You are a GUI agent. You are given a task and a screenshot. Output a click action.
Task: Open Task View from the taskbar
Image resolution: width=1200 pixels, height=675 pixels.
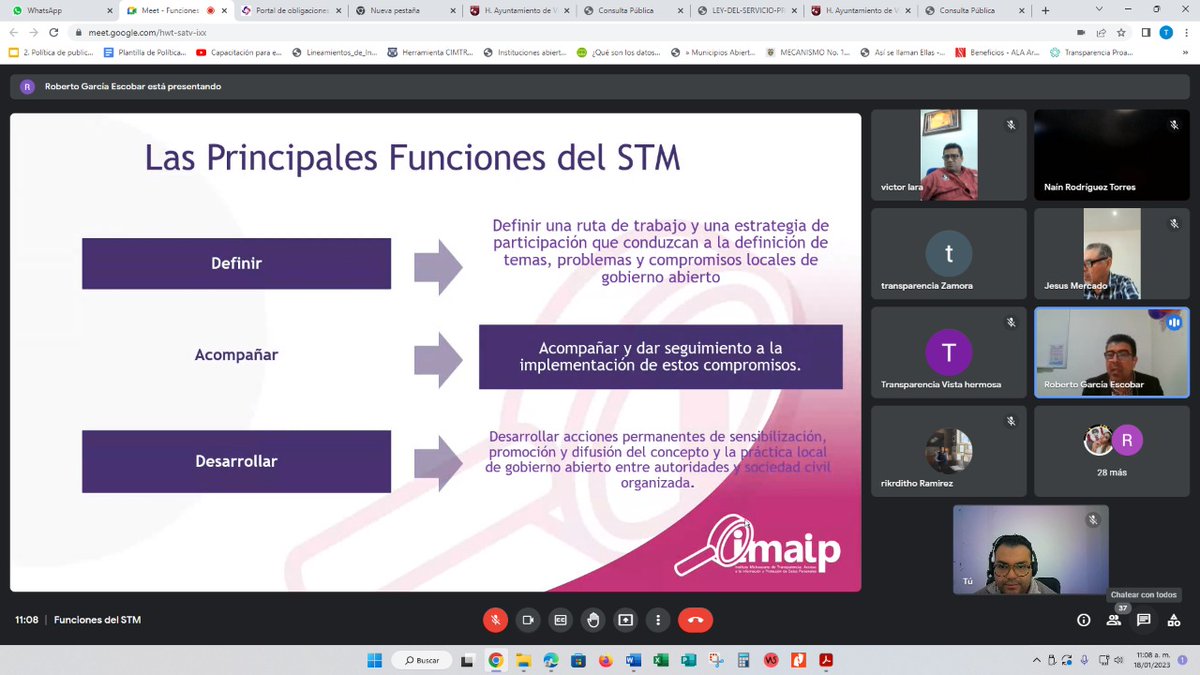[x=468, y=660]
